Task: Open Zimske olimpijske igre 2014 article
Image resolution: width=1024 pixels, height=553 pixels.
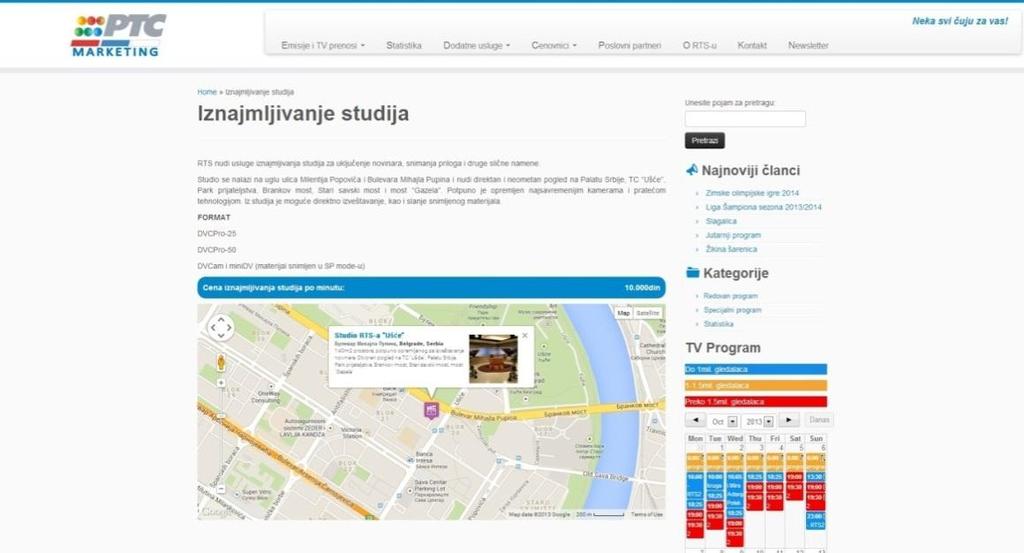Action: coord(752,193)
